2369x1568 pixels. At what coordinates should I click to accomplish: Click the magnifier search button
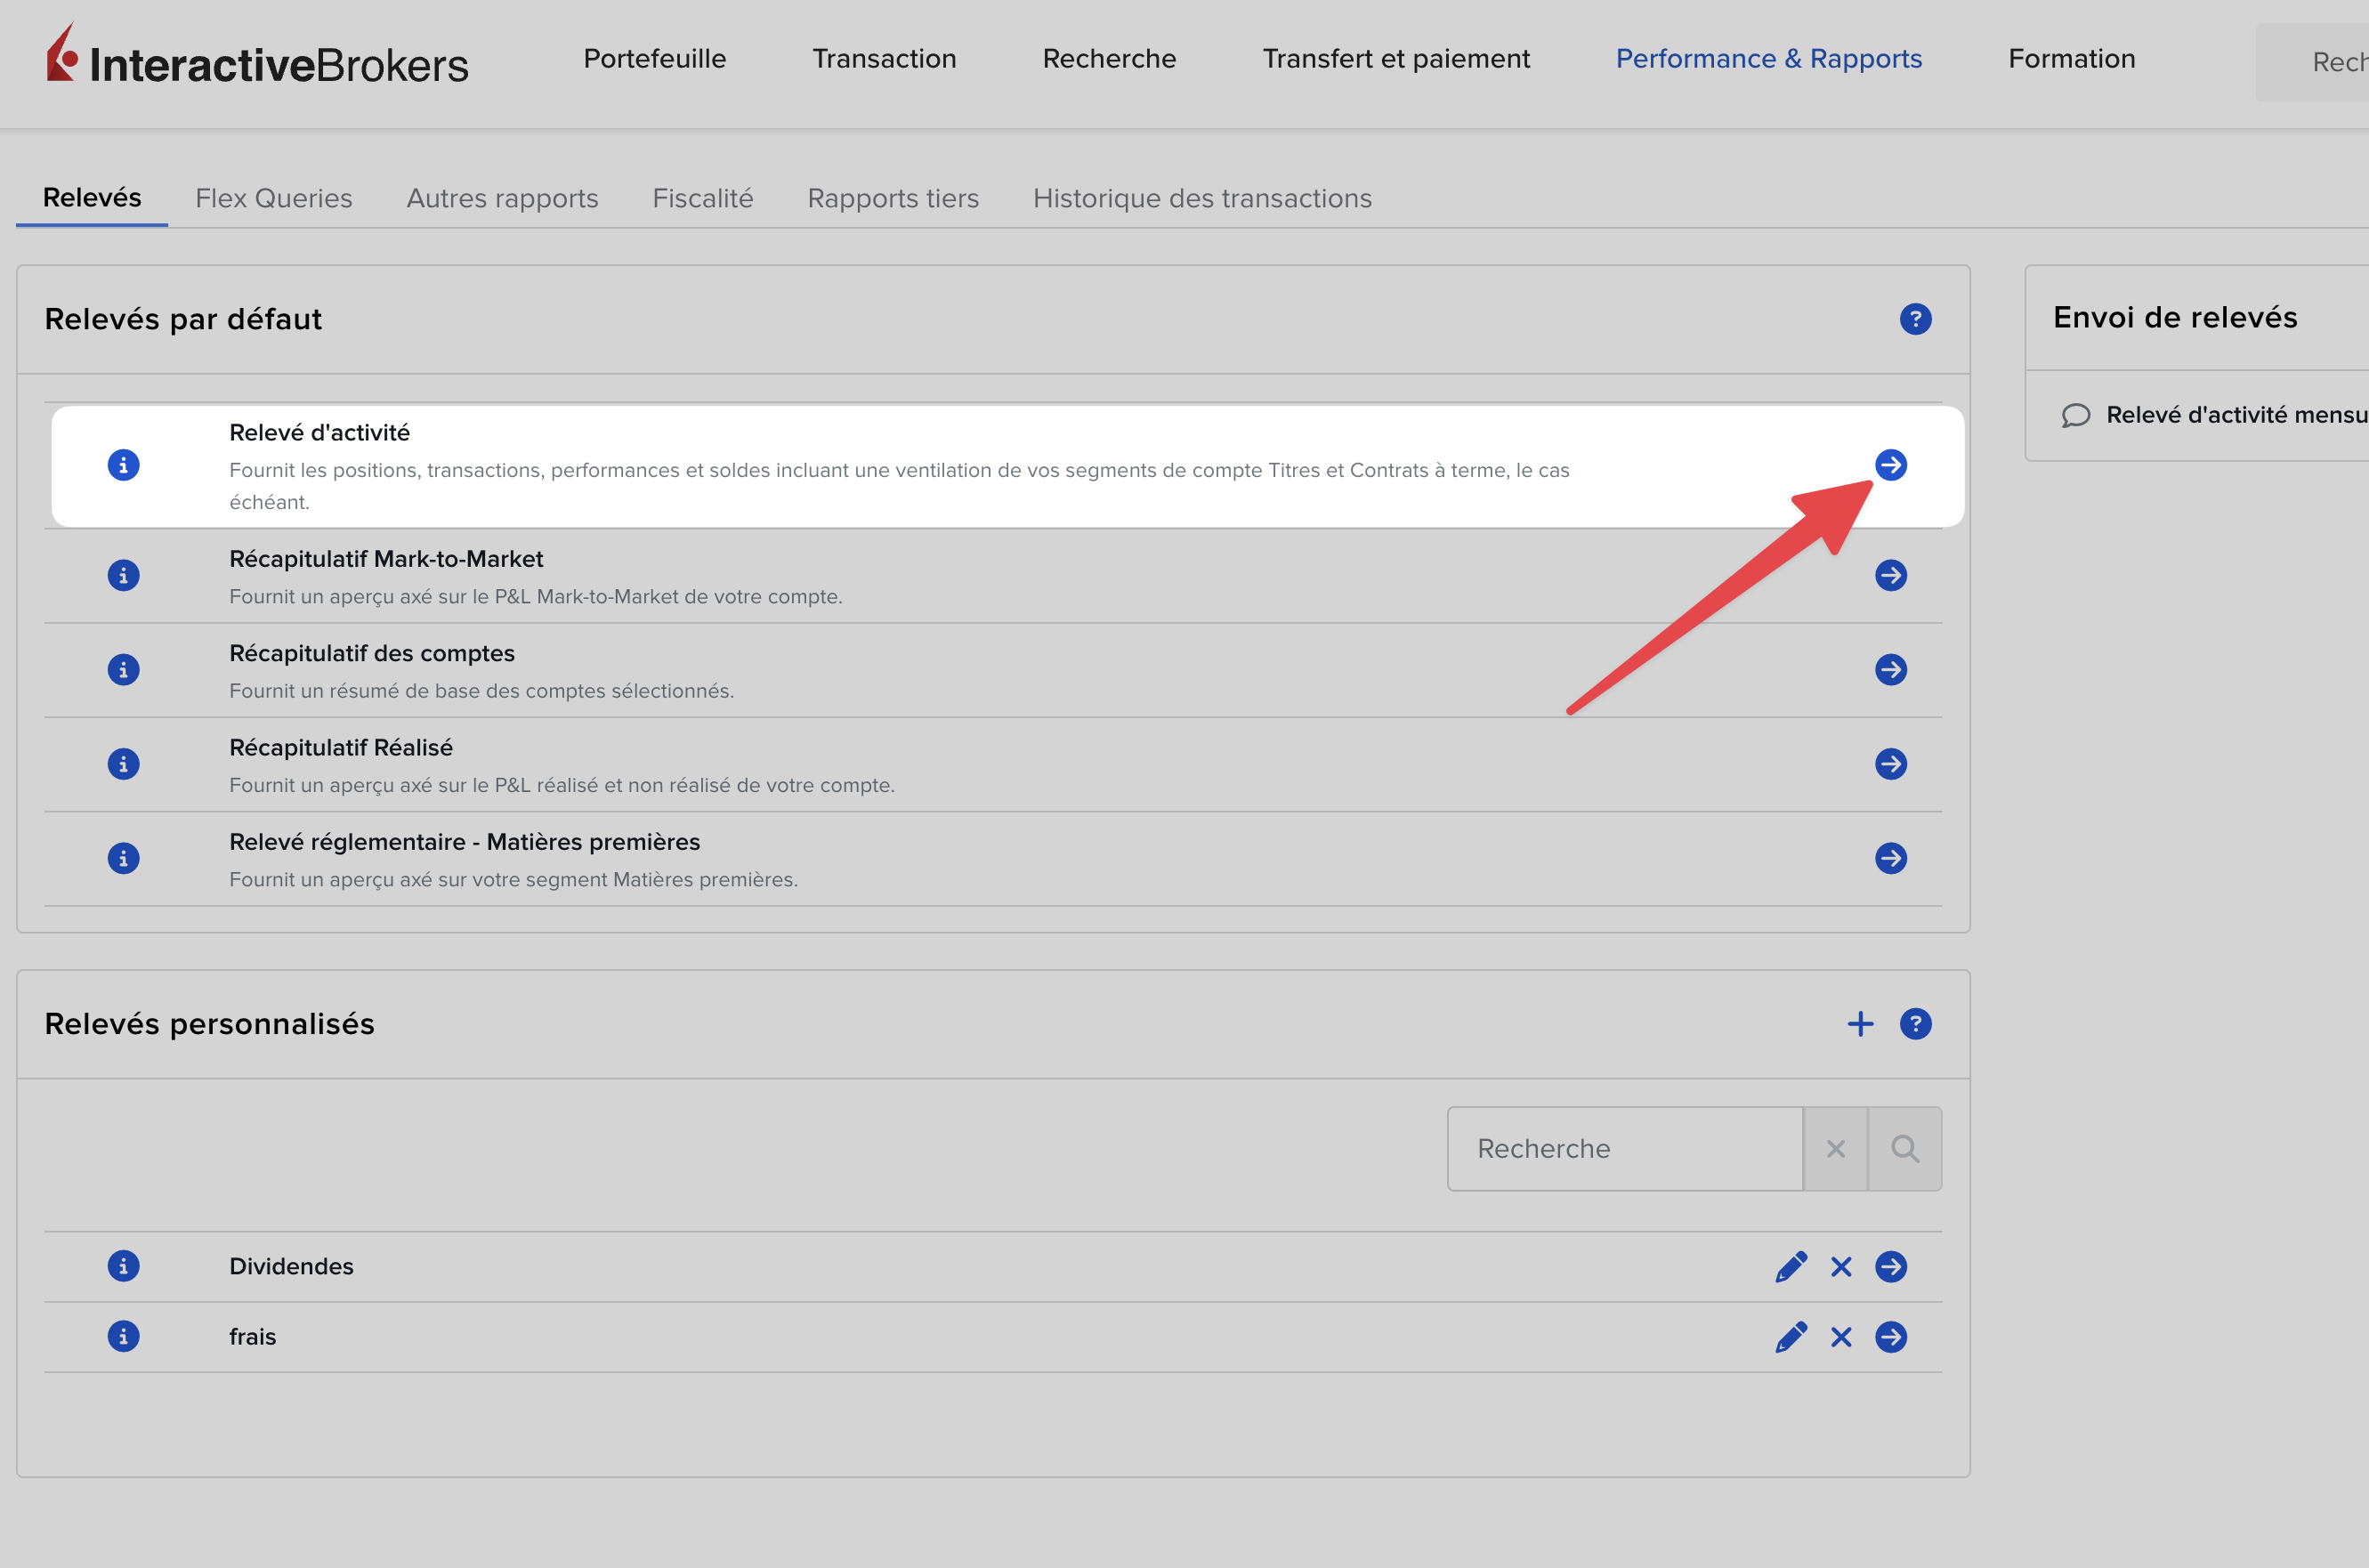[1904, 1148]
